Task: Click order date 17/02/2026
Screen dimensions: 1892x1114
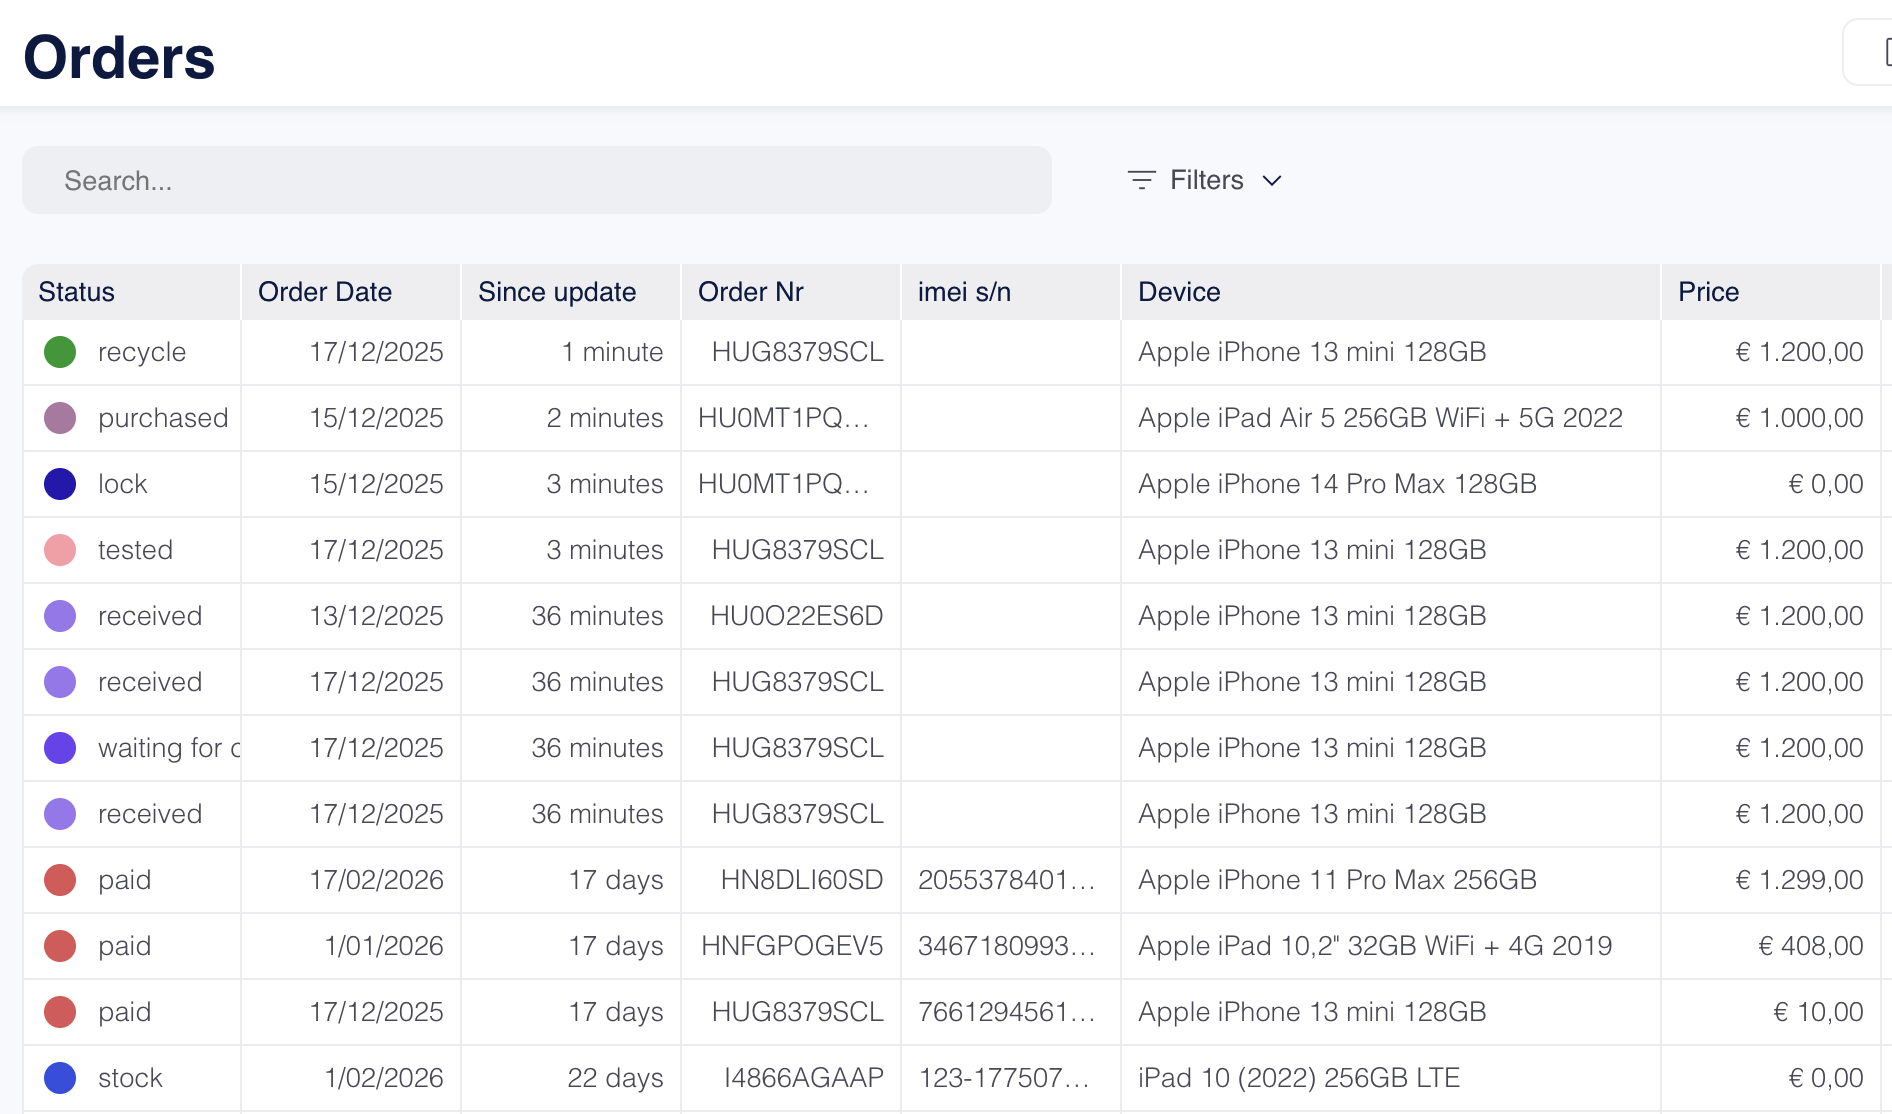Action: point(376,880)
